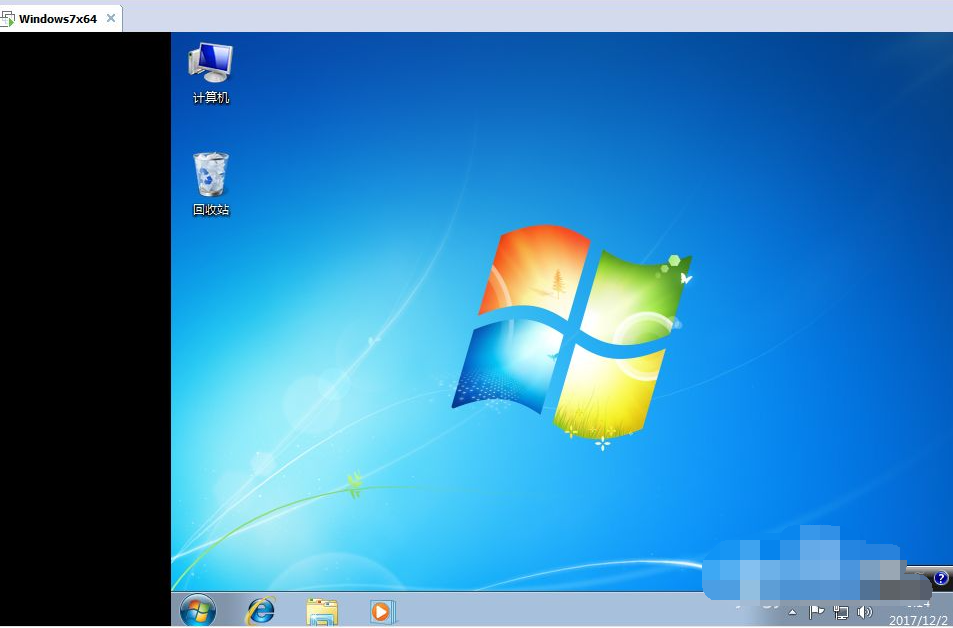The width and height of the screenshot is (953, 628).
Task: Select the Windows7x64 tab
Action: click(60, 18)
